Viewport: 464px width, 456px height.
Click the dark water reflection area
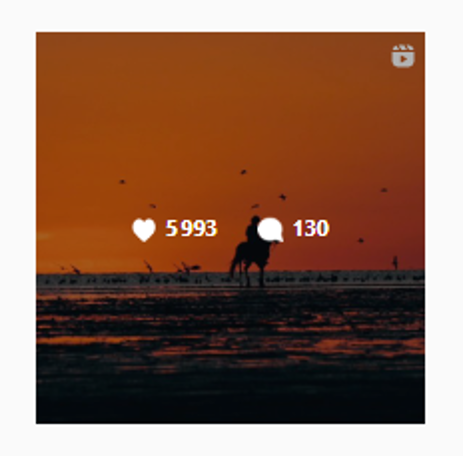pyautogui.click(x=230, y=353)
